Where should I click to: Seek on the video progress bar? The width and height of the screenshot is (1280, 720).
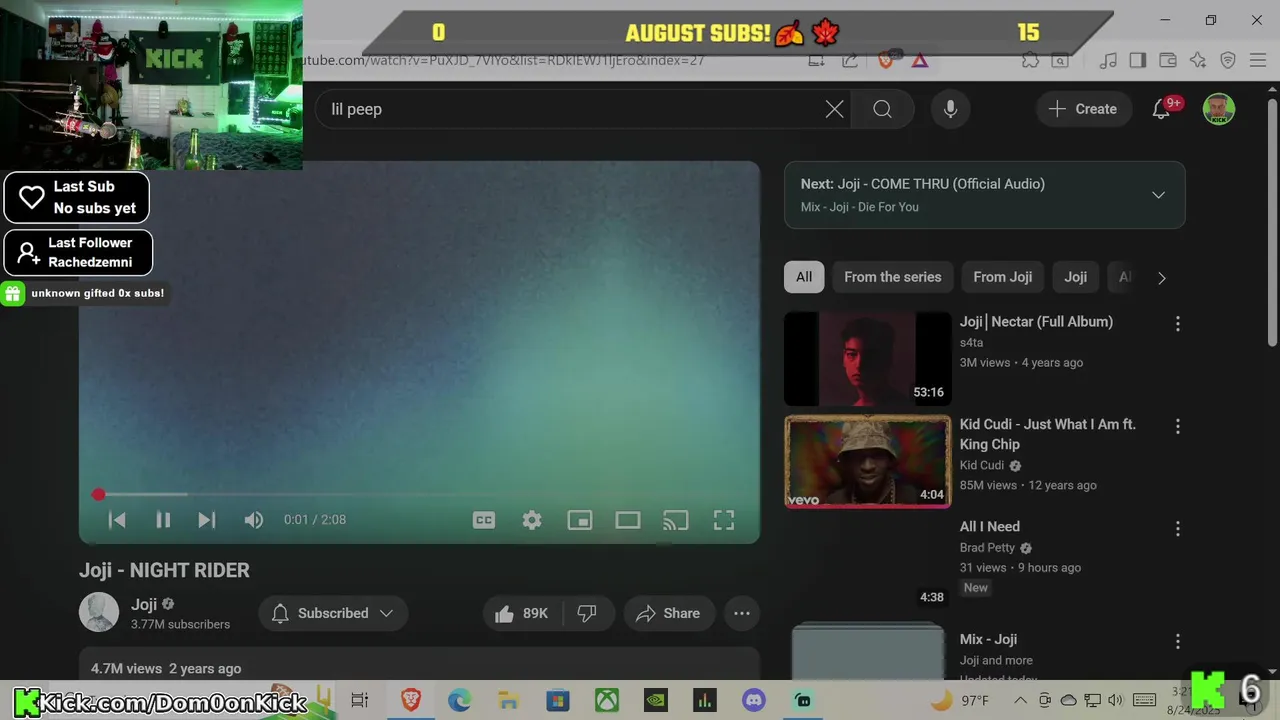420,494
